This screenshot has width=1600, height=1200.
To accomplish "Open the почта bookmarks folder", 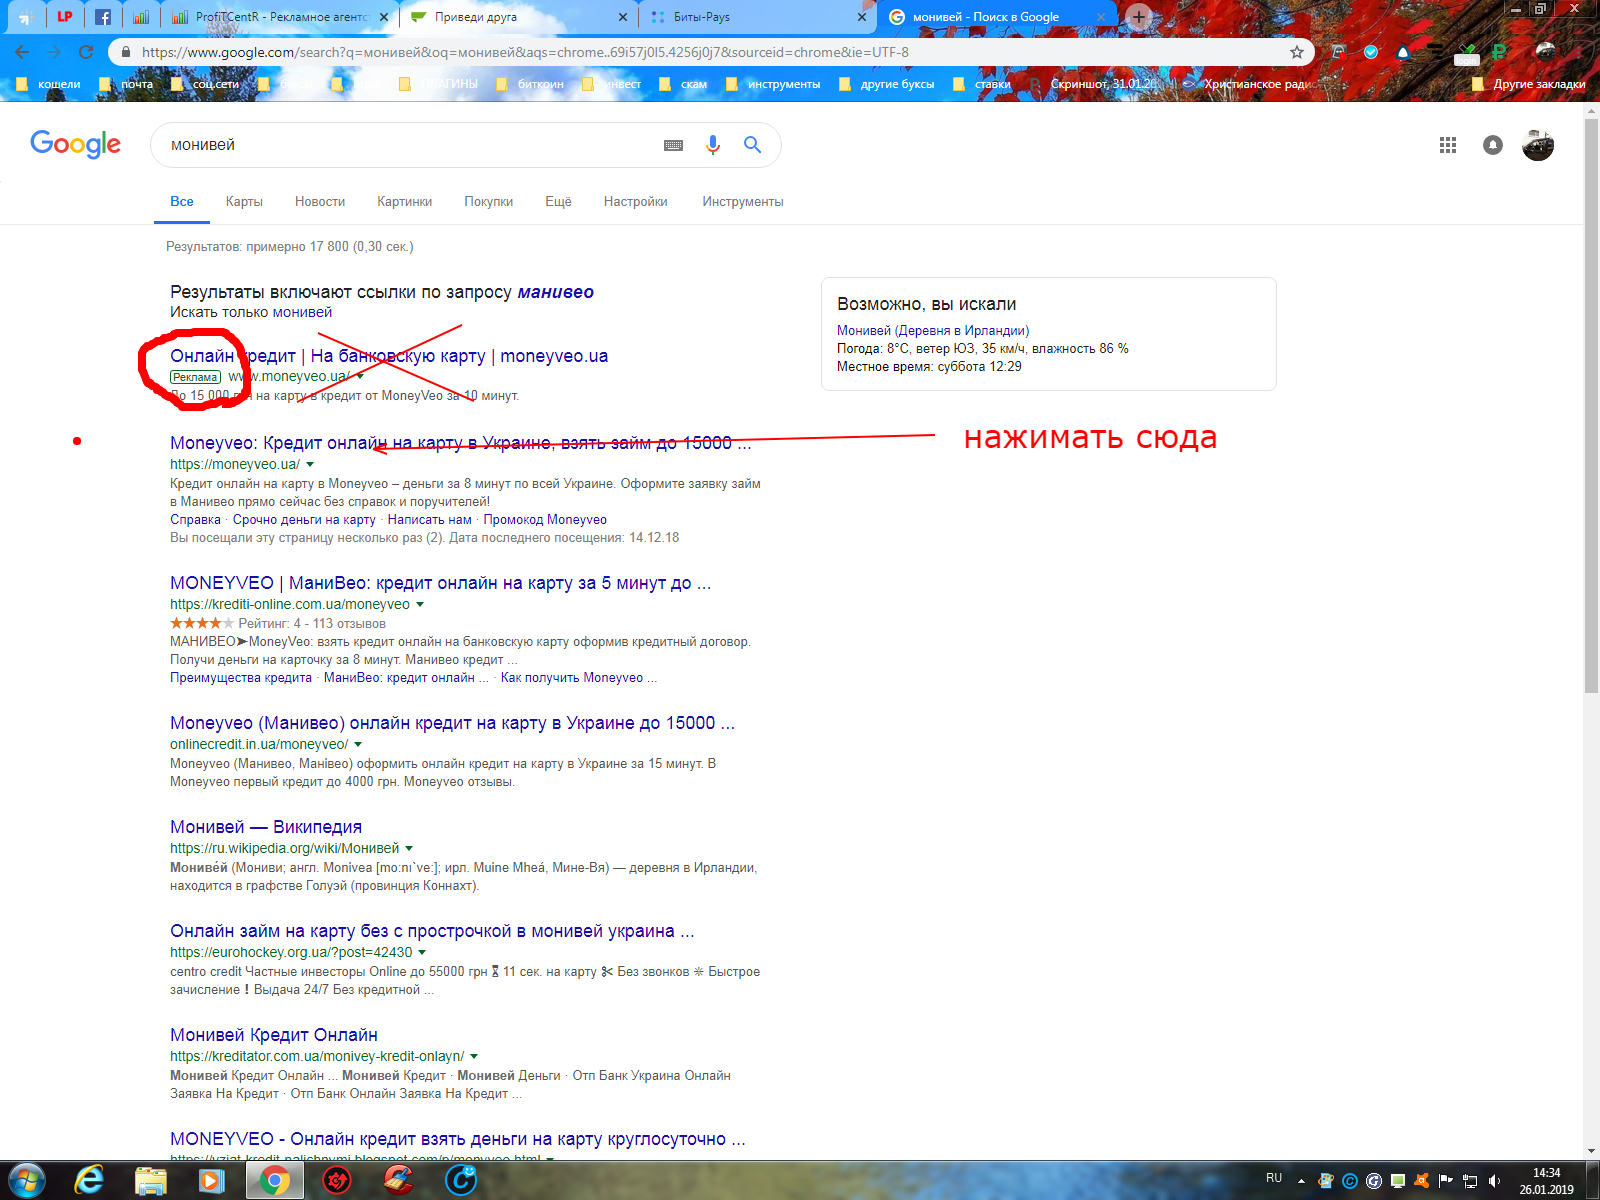I will tap(127, 84).
